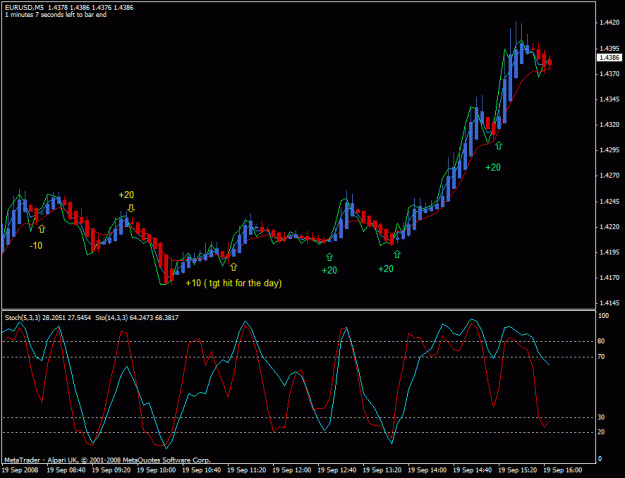Screen dimensions: 625x478
Task: Click the 1.4395 price scale label
Action: [x=610, y=48]
